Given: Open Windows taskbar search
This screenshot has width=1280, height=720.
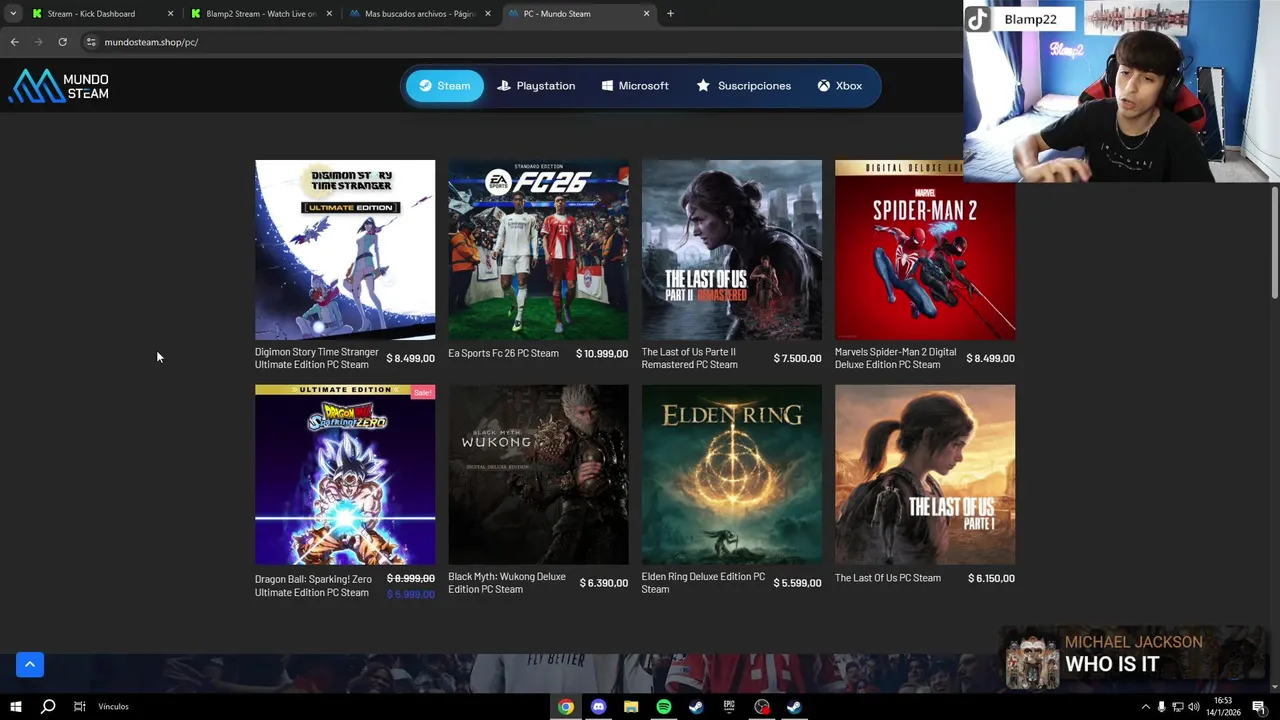Looking at the screenshot, I should [x=47, y=706].
